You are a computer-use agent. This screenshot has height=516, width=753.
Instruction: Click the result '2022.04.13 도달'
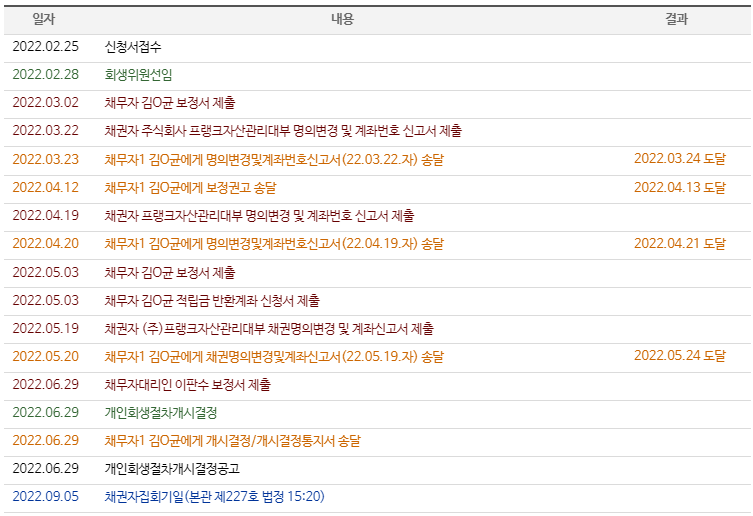click(x=680, y=187)
